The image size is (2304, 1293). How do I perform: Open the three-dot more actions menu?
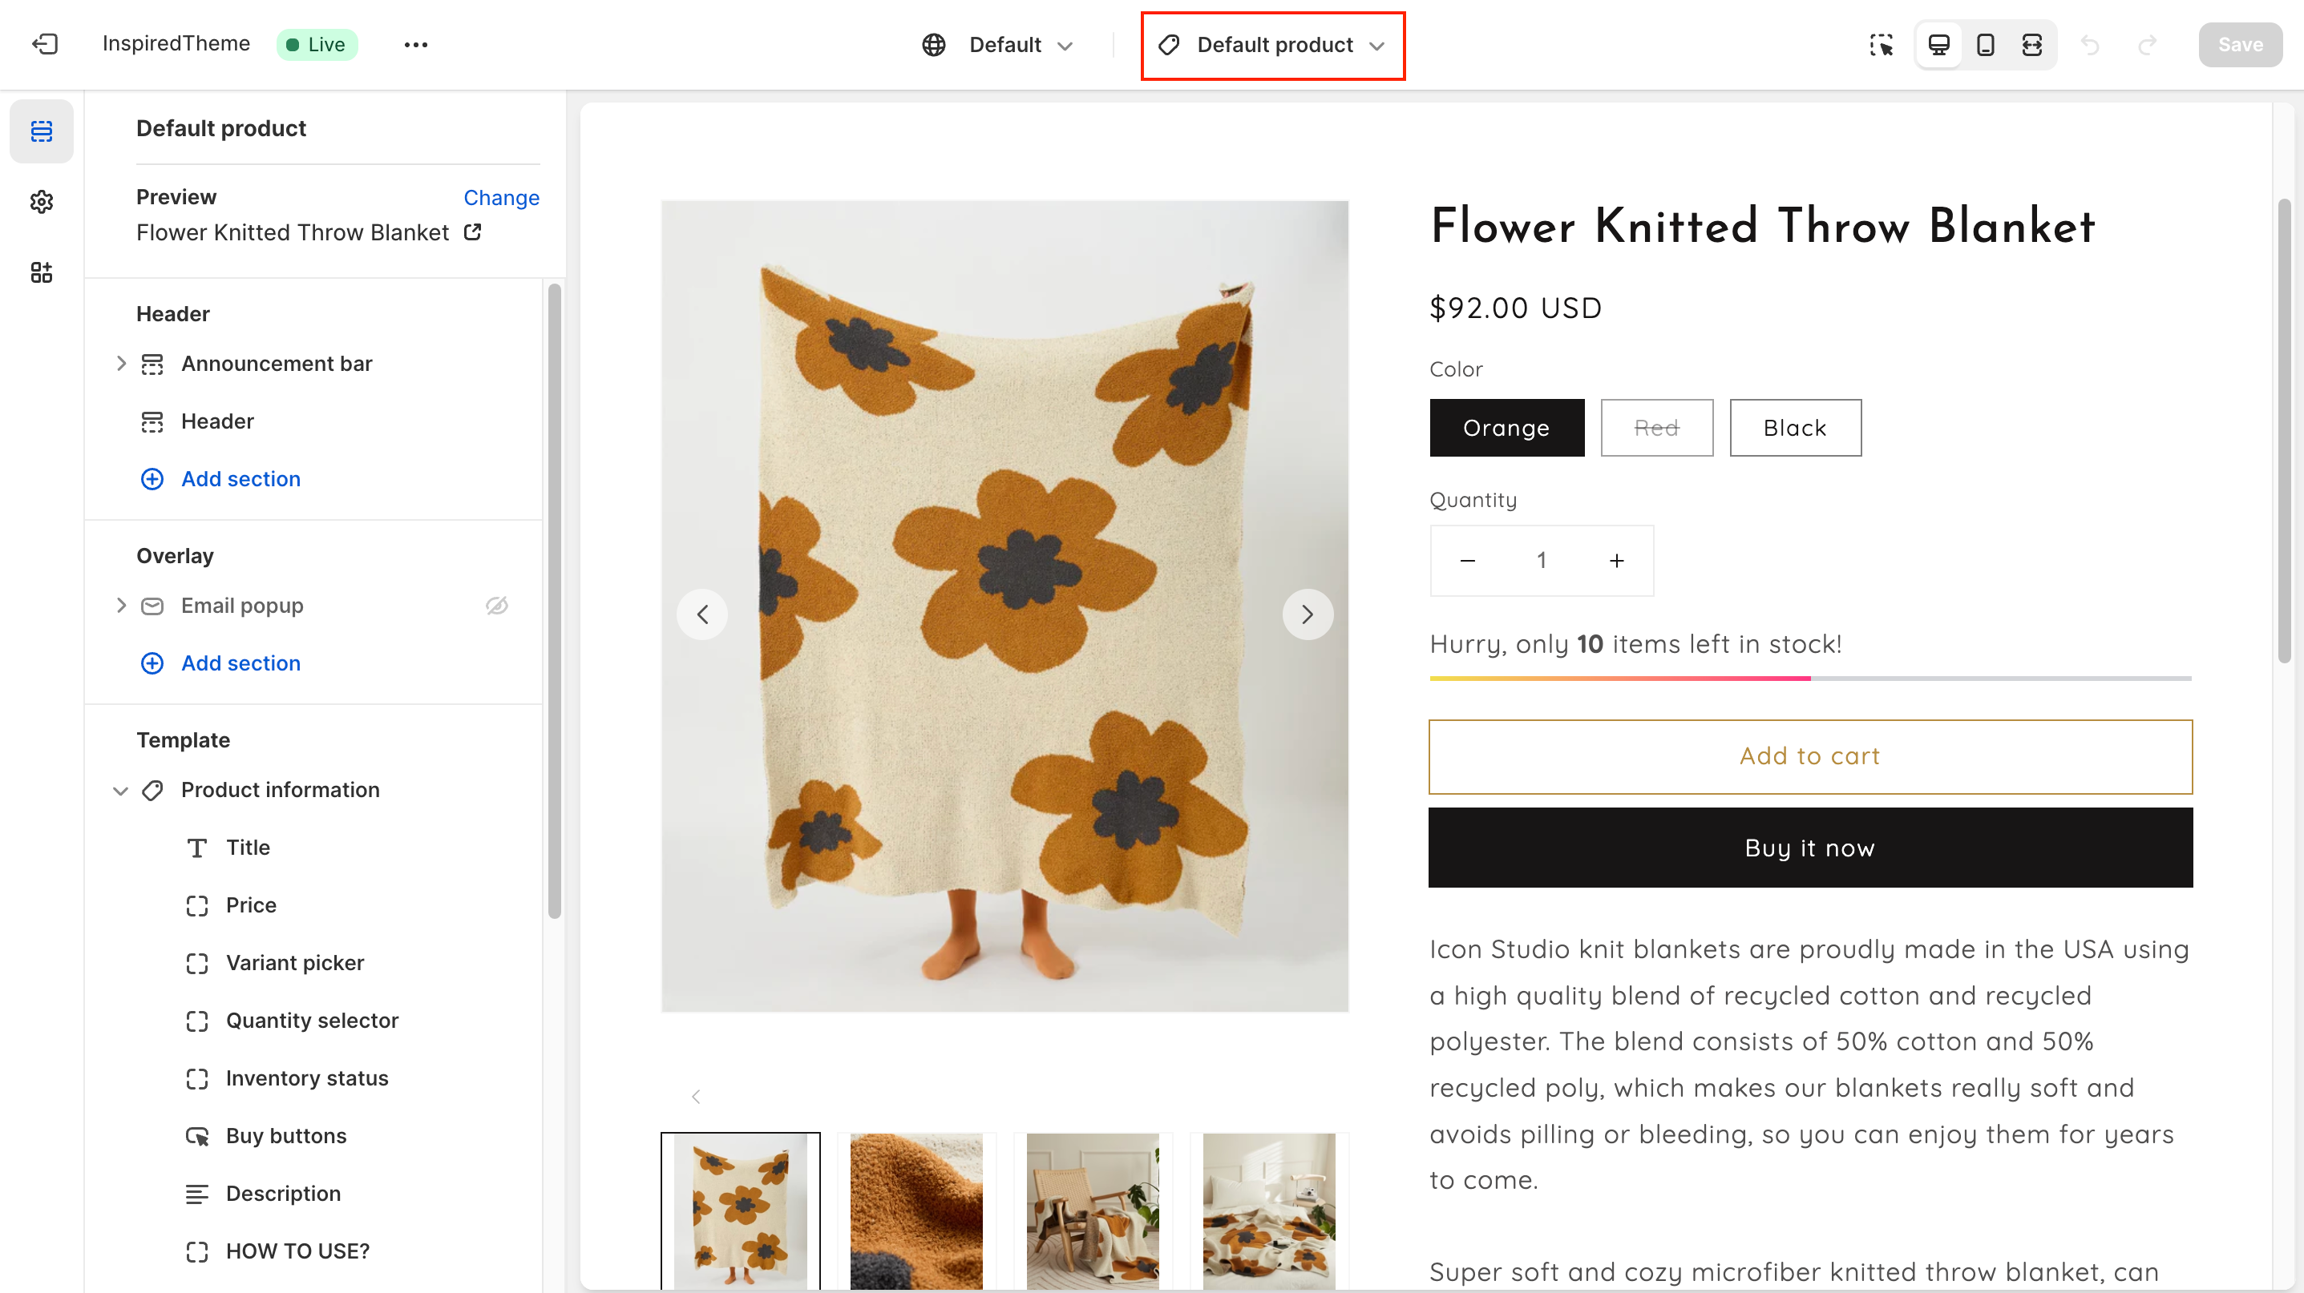point(416,44)
